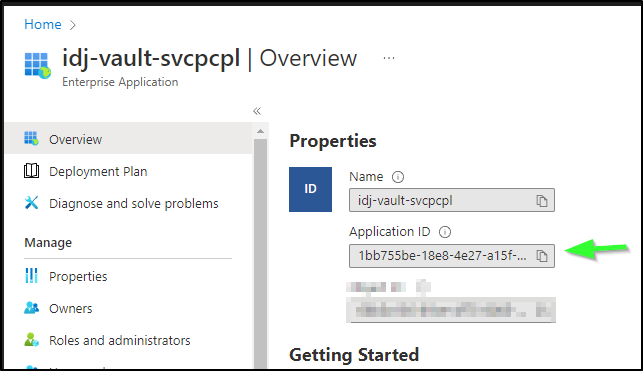Screen dimensions: 643x371
Task: Open the ellipsis more options menu
Action: [389, 58]
